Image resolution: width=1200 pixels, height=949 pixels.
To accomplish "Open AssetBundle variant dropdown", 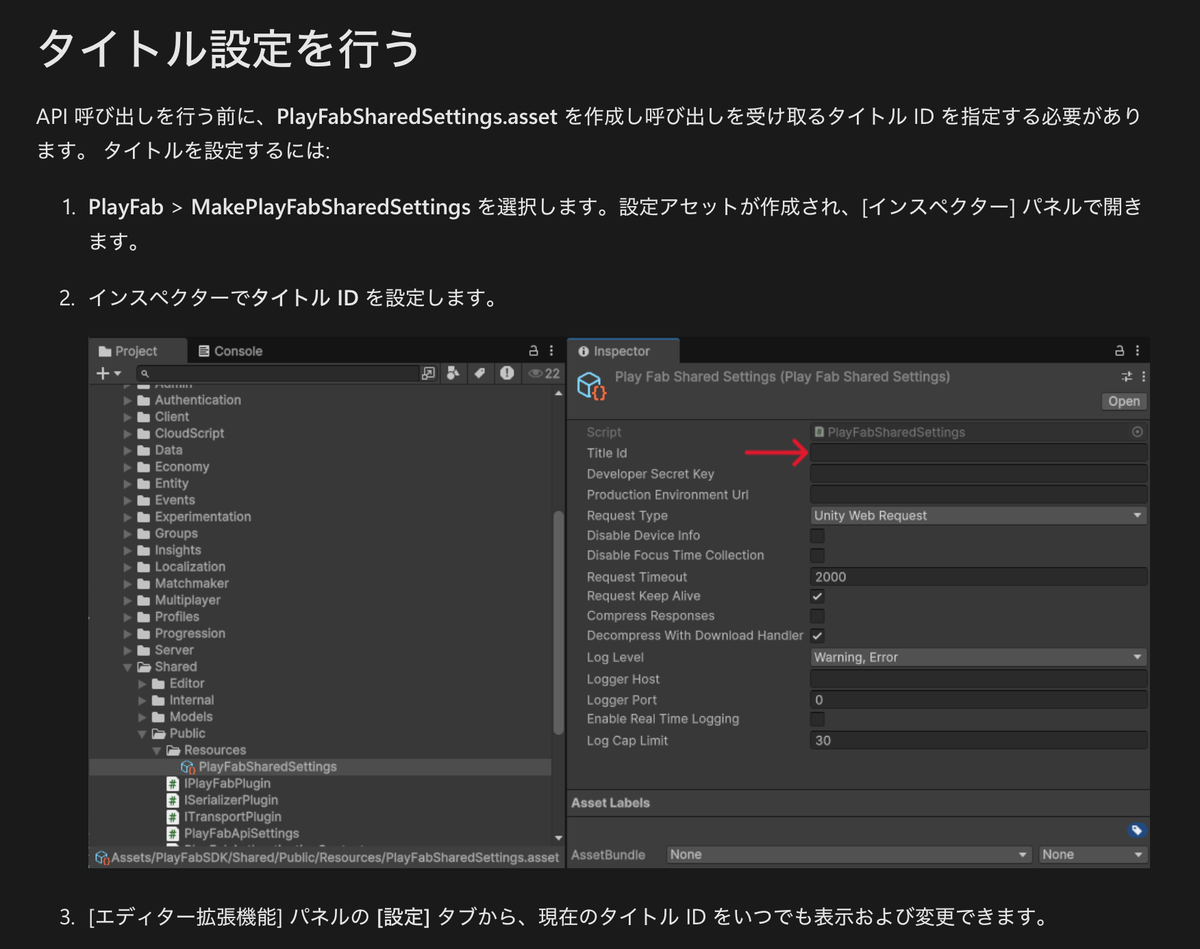I will pyautogui.click(x=1092, y=855).
